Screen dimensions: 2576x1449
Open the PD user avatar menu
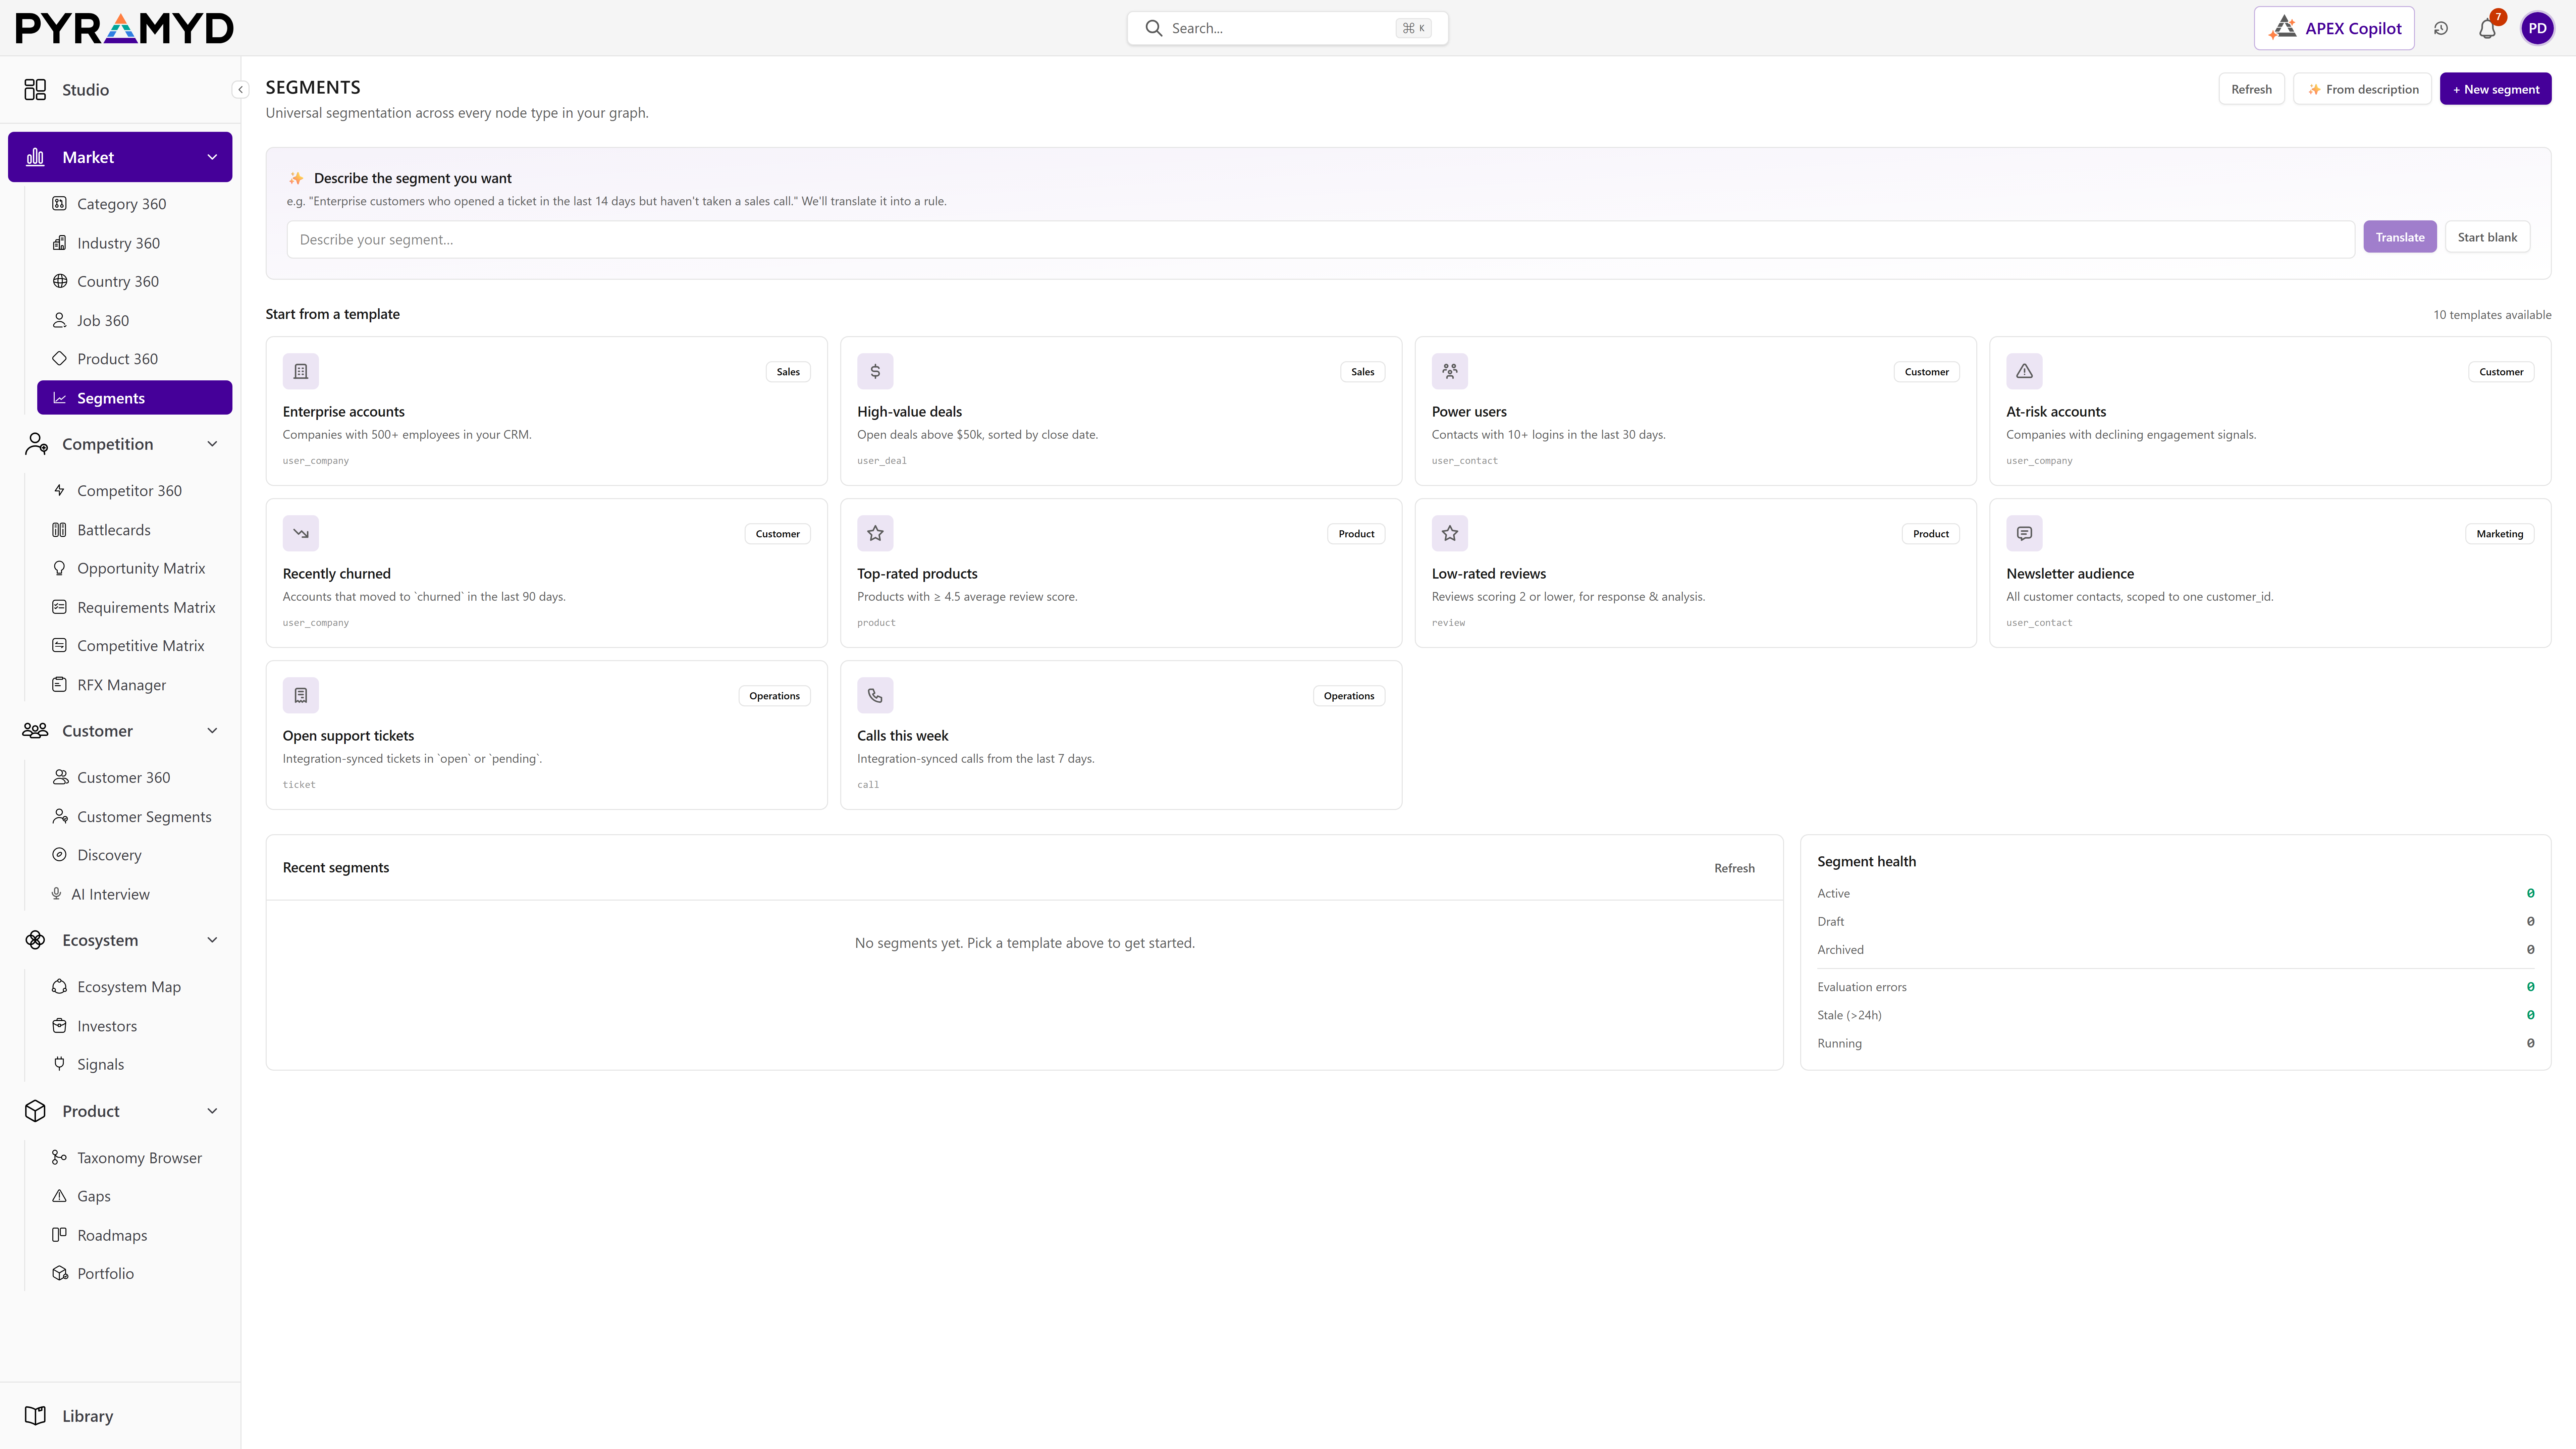(2537, 28)
